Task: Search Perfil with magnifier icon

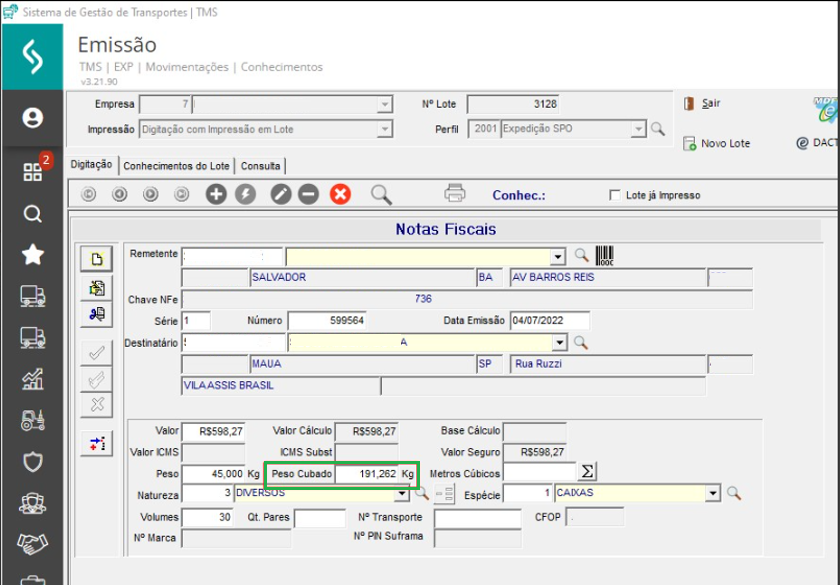Action: [x=658, y=129]
